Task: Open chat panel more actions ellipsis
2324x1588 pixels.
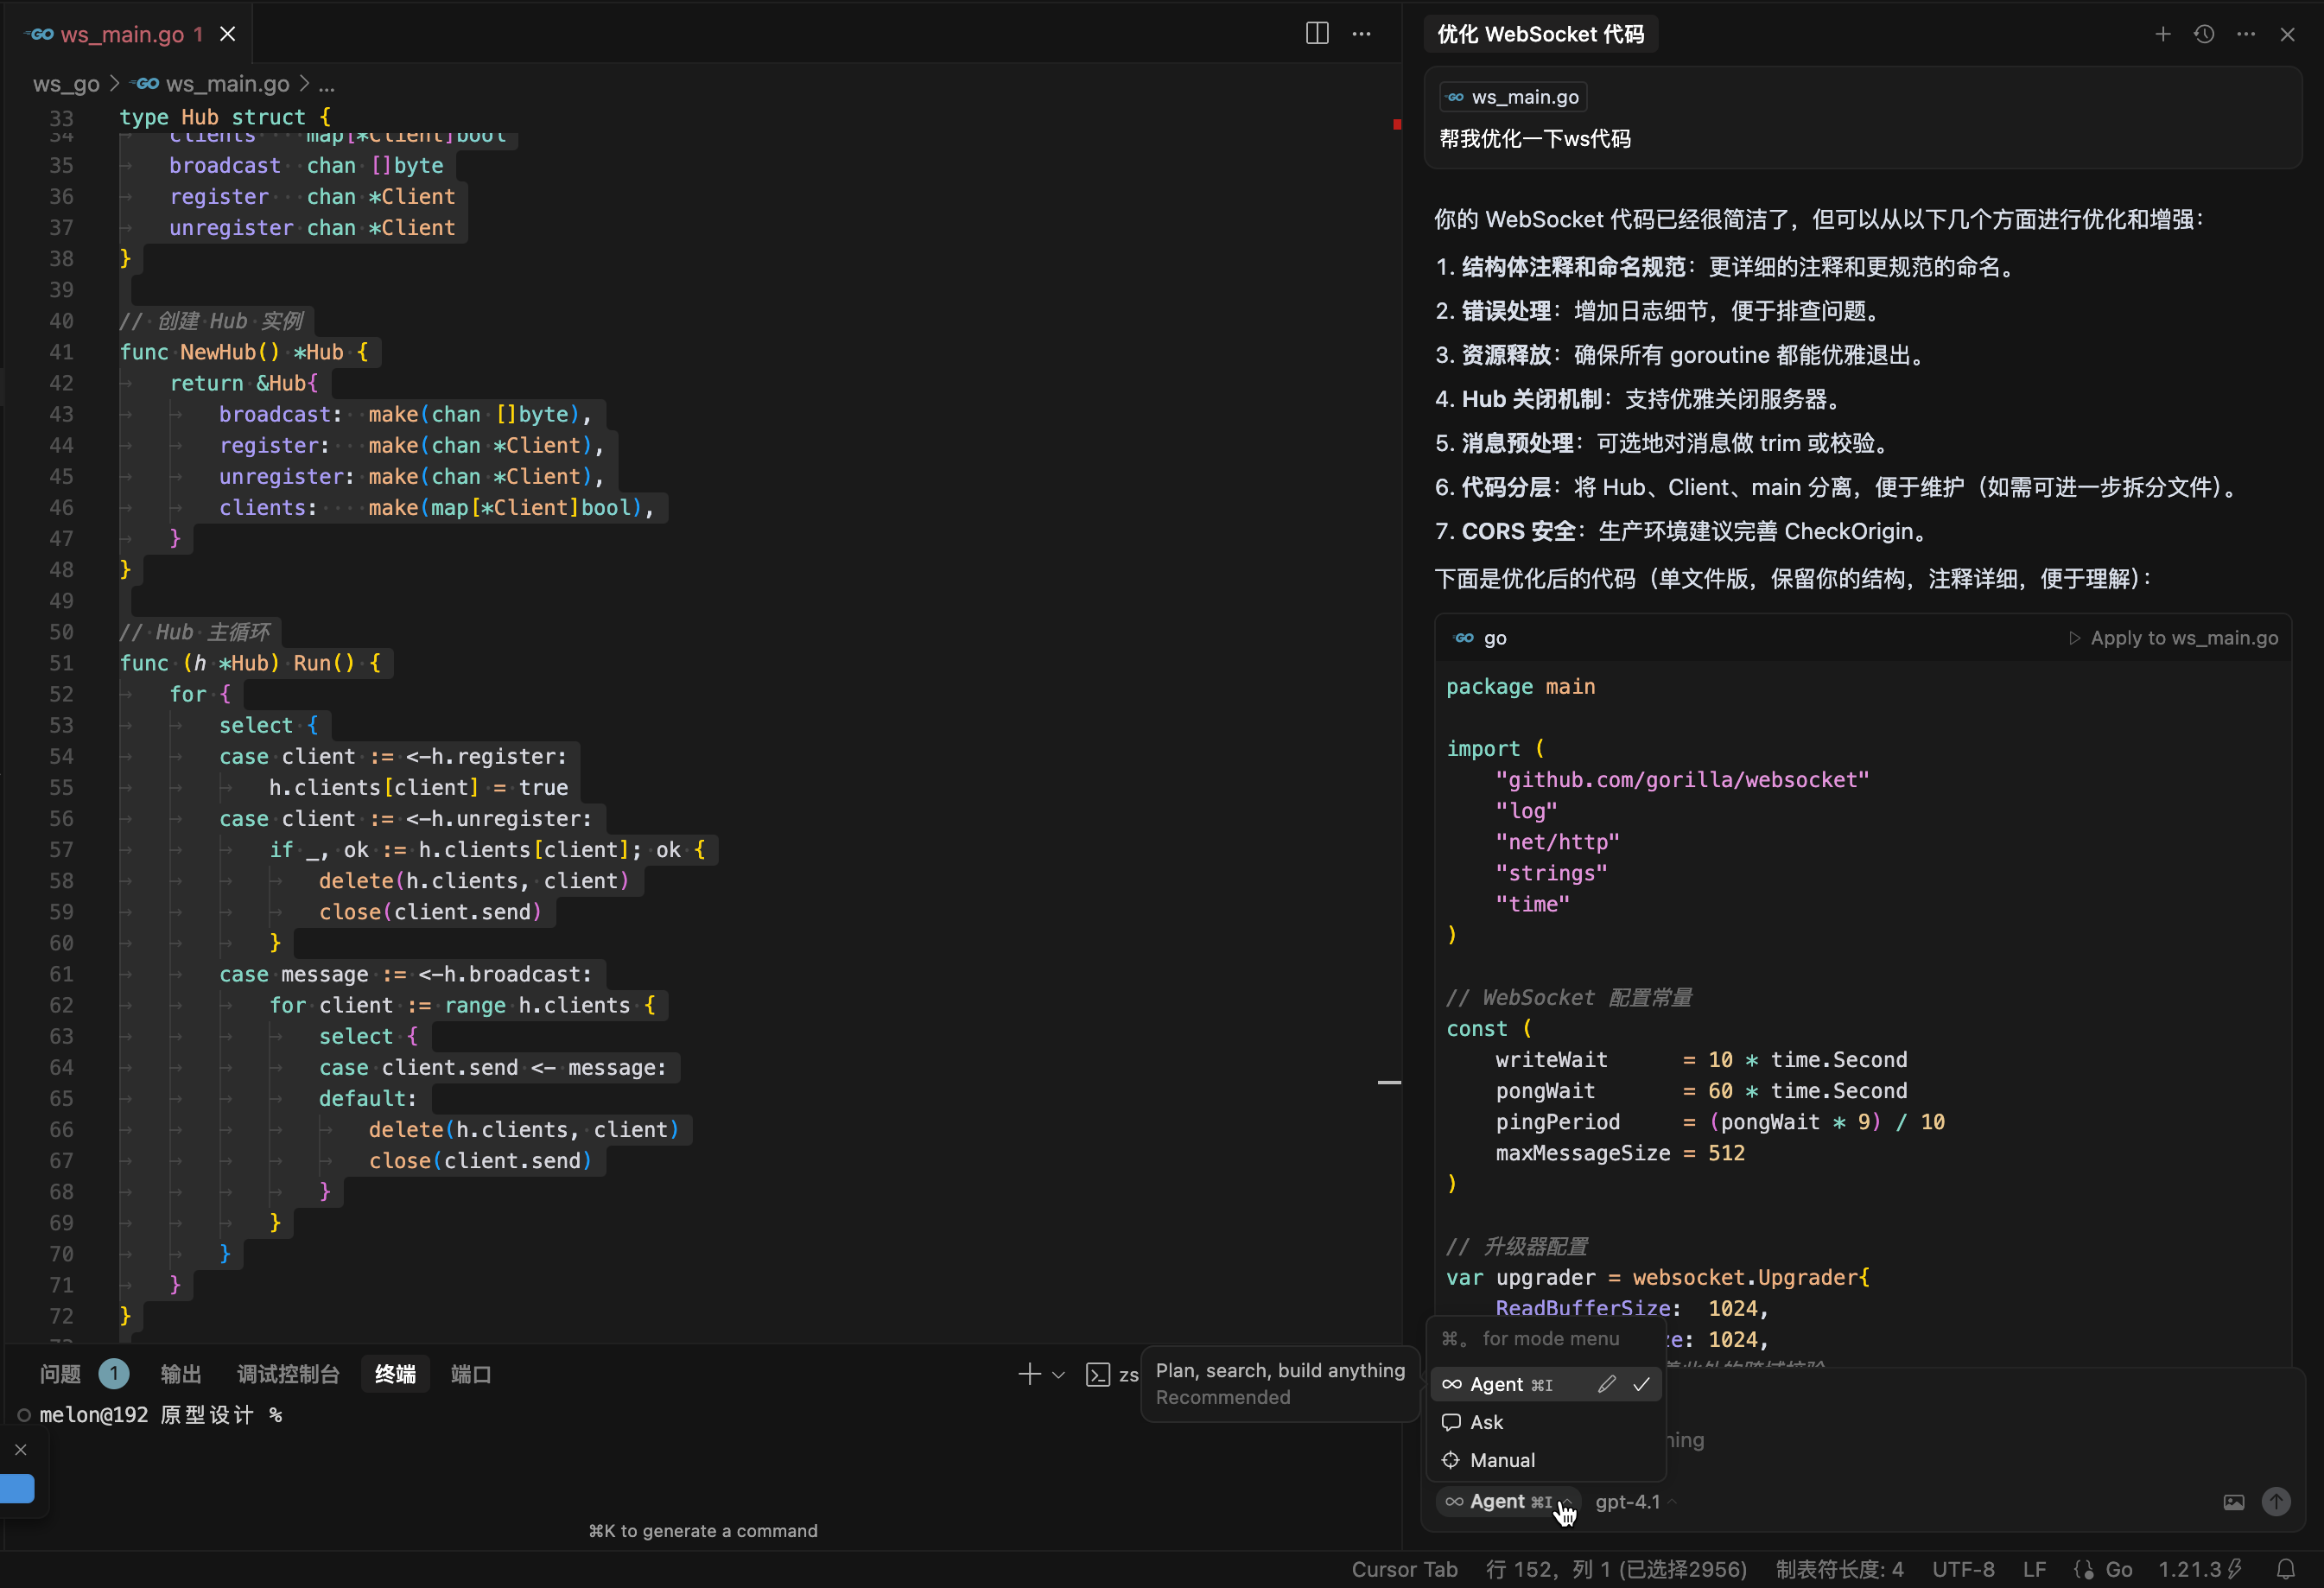Action: point(2246,34)
